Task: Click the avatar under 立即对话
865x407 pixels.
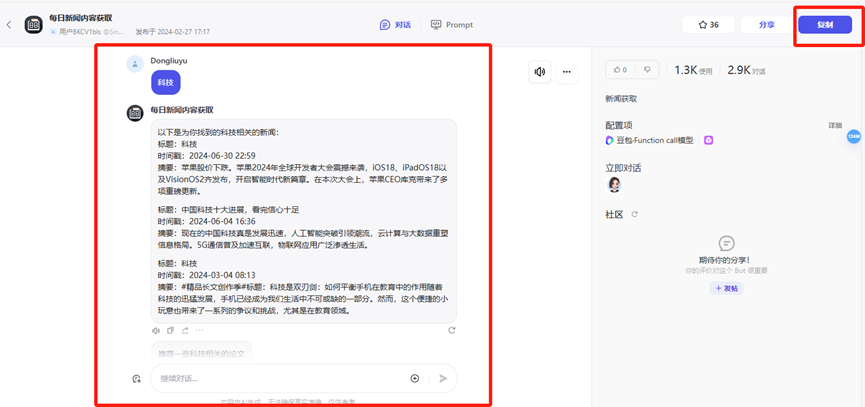Action: 614,185
